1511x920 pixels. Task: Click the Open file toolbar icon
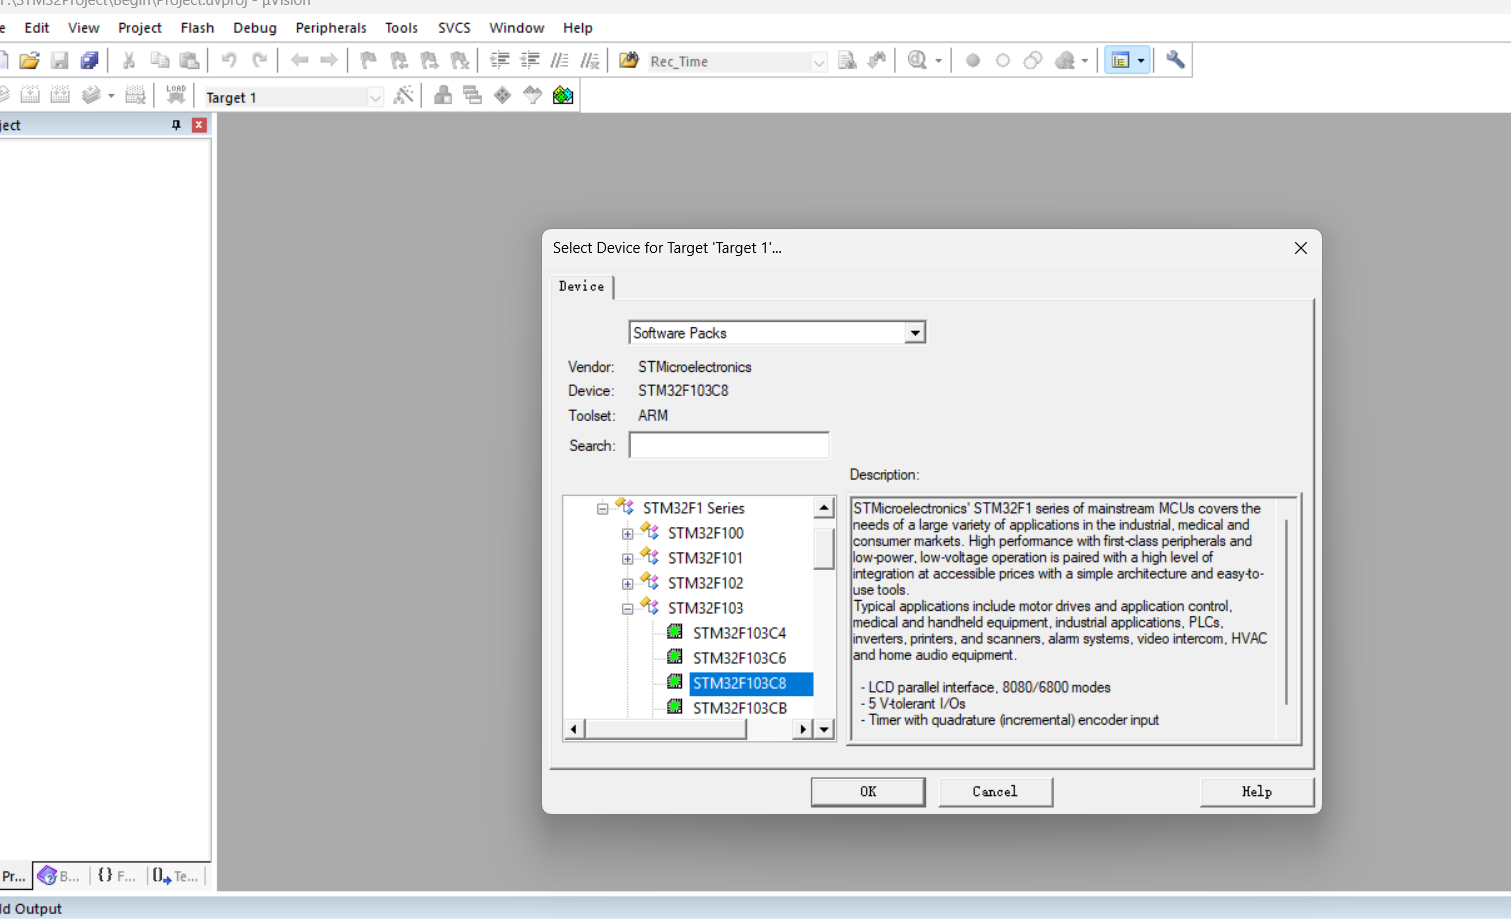click(x=29, y=61)
